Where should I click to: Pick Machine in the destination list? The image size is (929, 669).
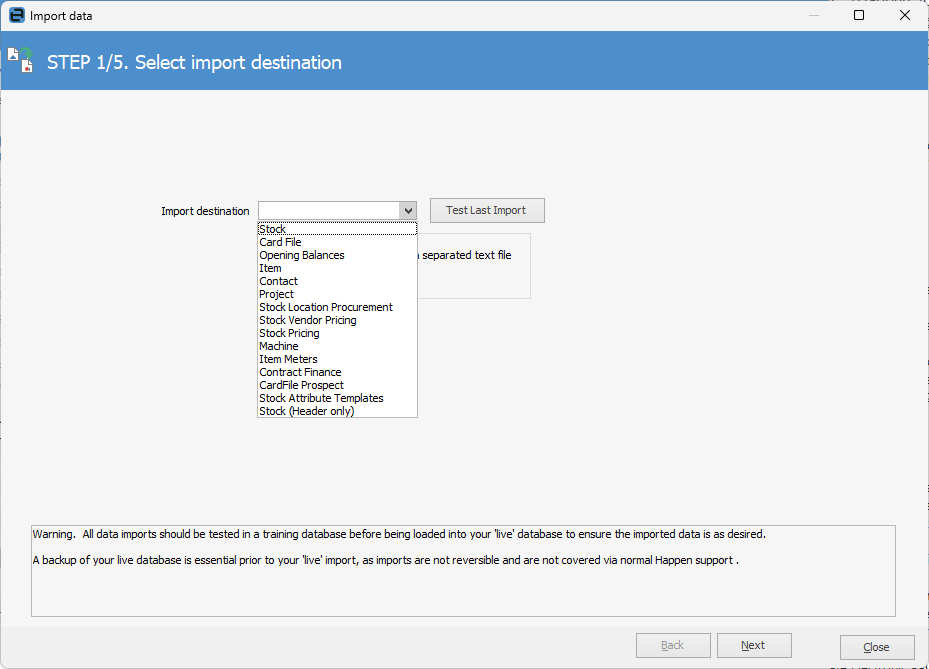point(279,346)
